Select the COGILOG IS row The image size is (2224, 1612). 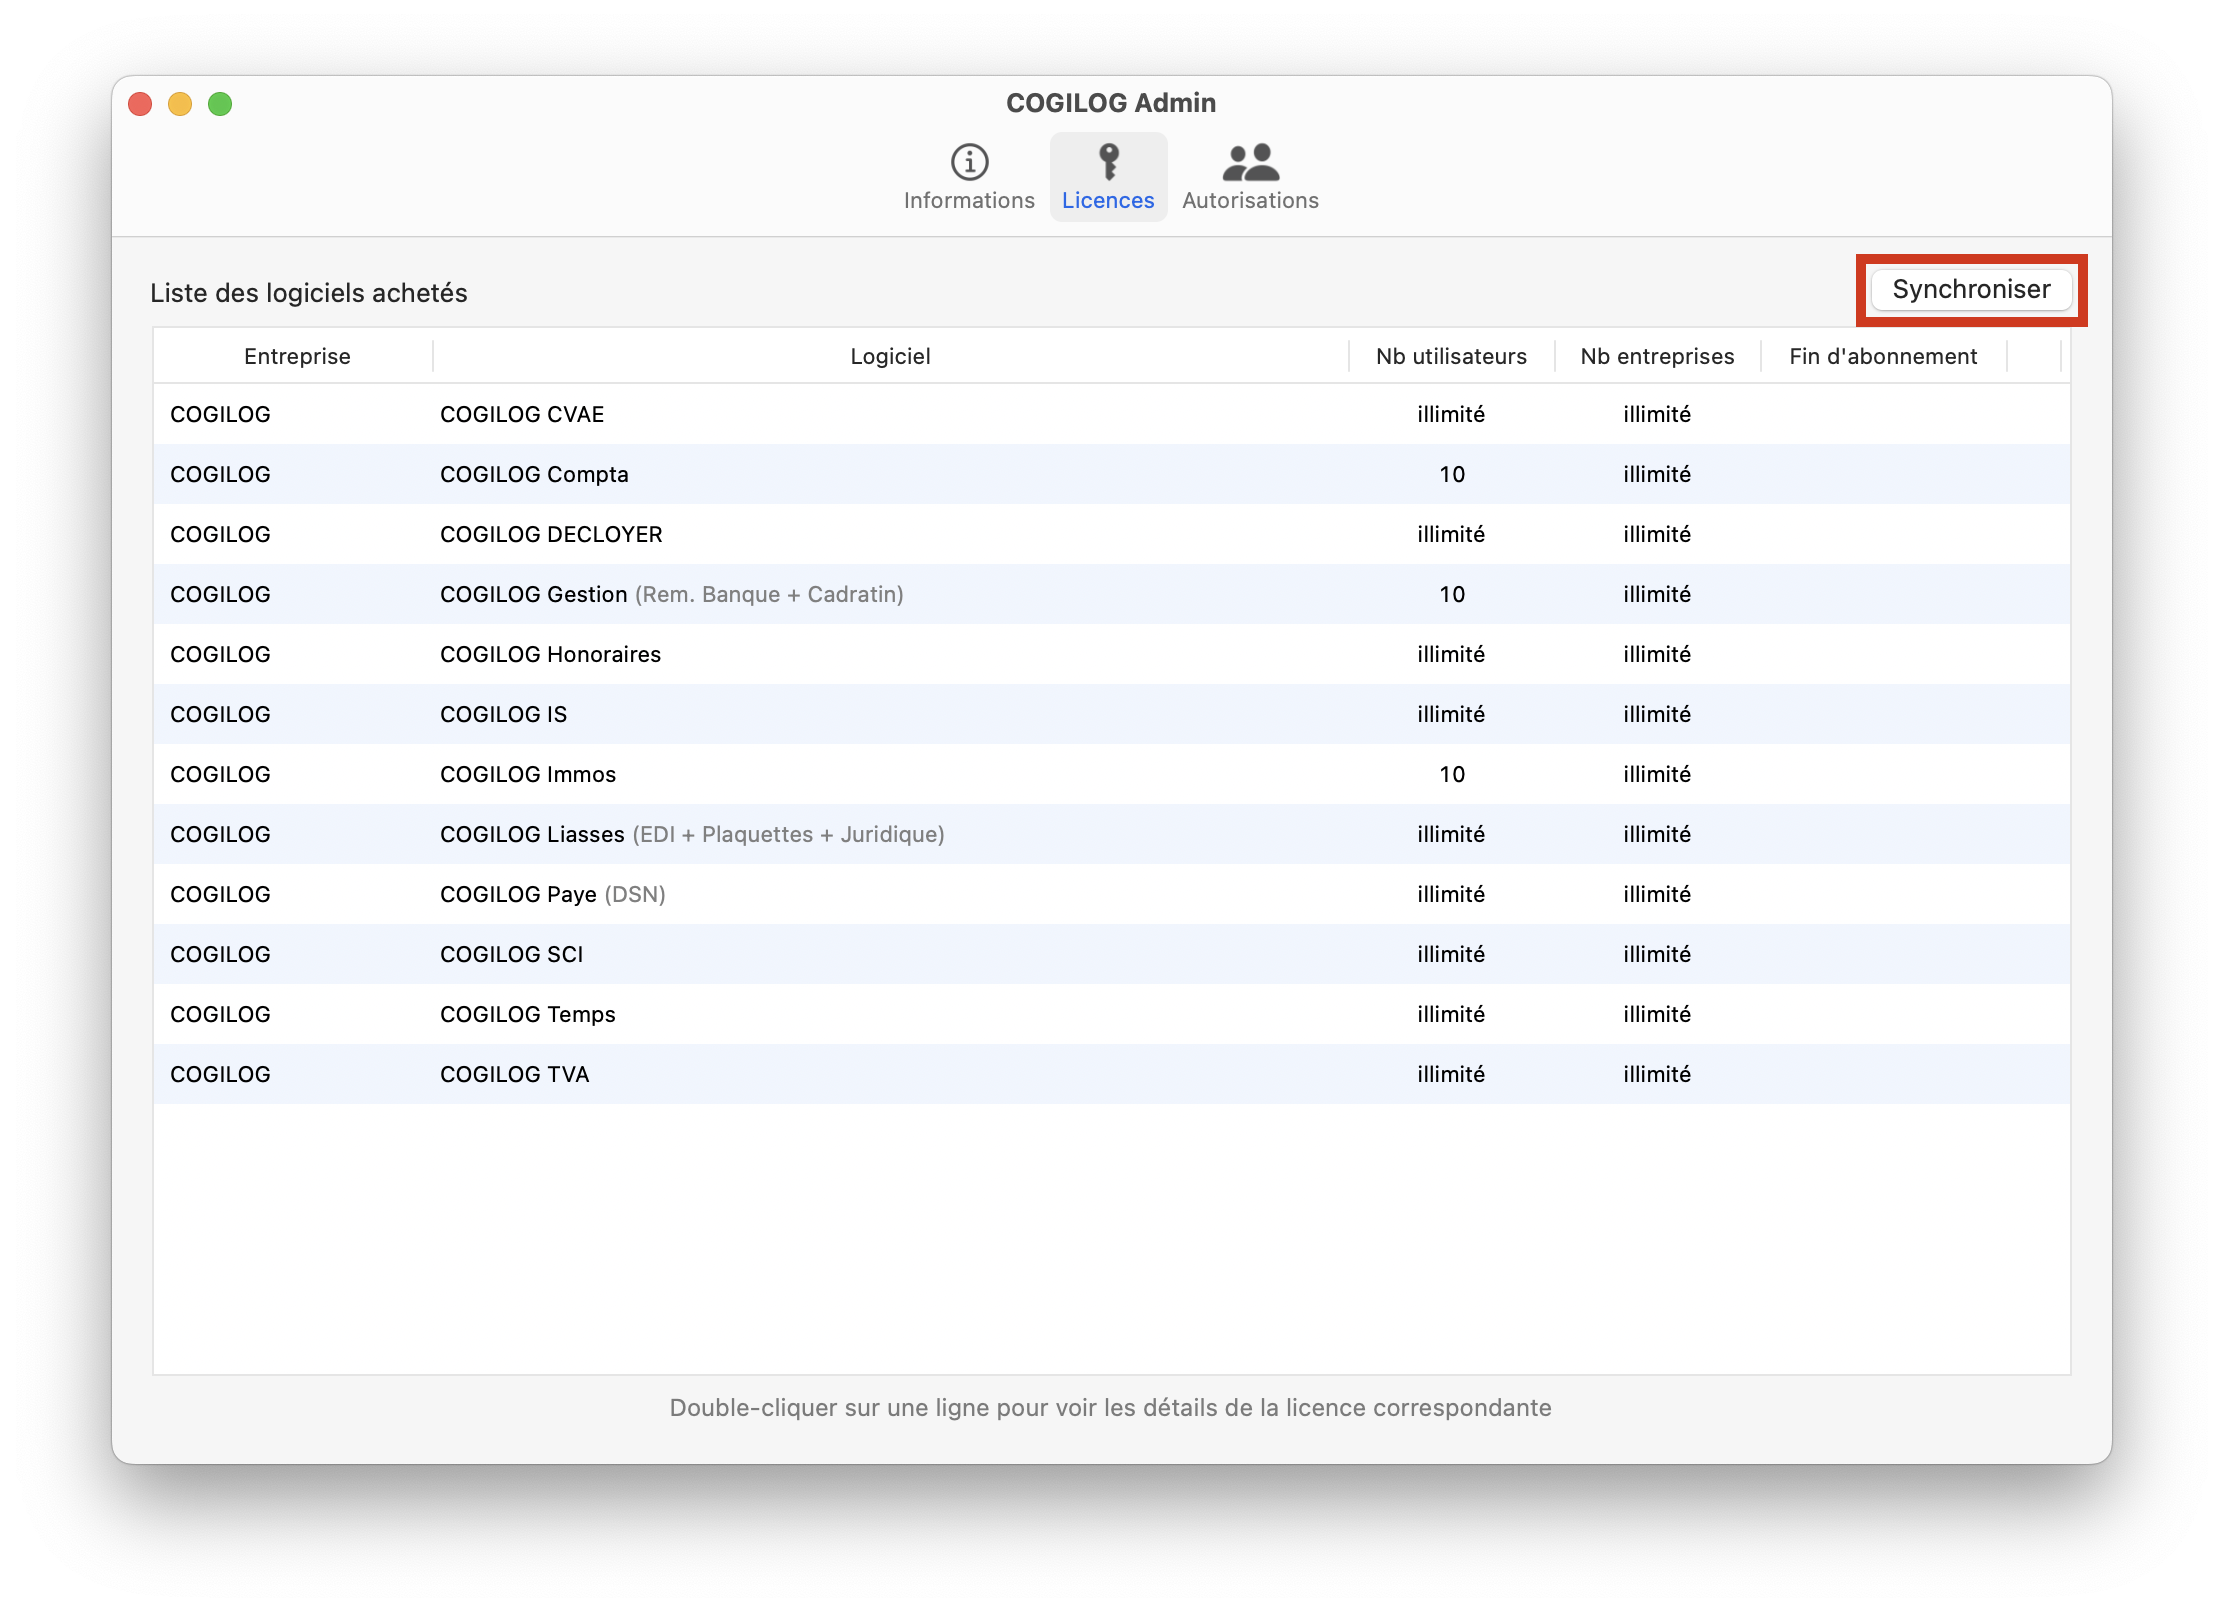[1111, 714]
